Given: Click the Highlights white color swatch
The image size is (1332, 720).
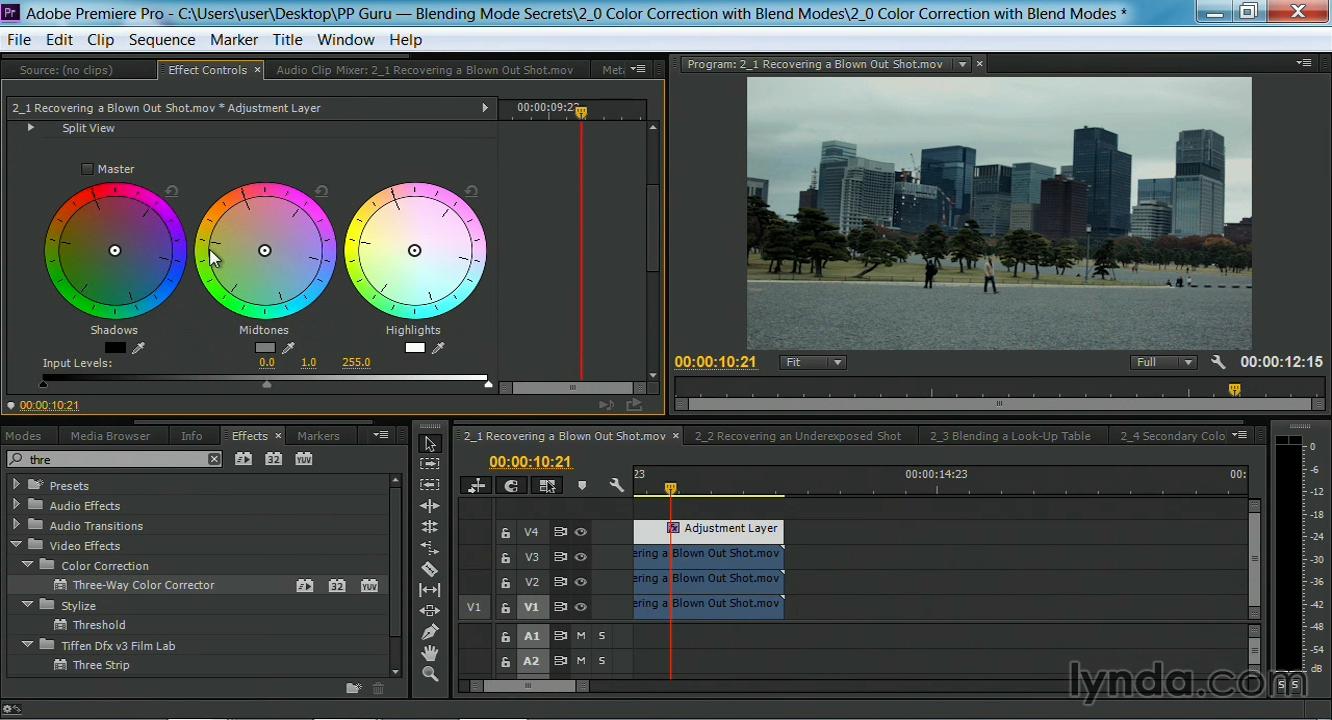Looking at the screenshot, I should pyautogui.click(x=414, y=348).
